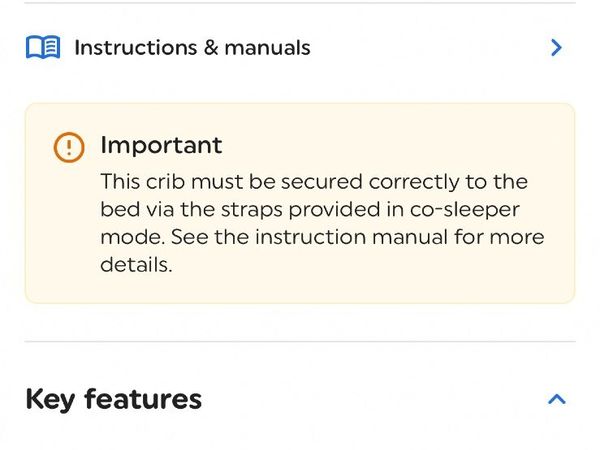The height and width of the screenshot is (450, 600).
Task: Click the Important heading text
Action: [161, 145]
